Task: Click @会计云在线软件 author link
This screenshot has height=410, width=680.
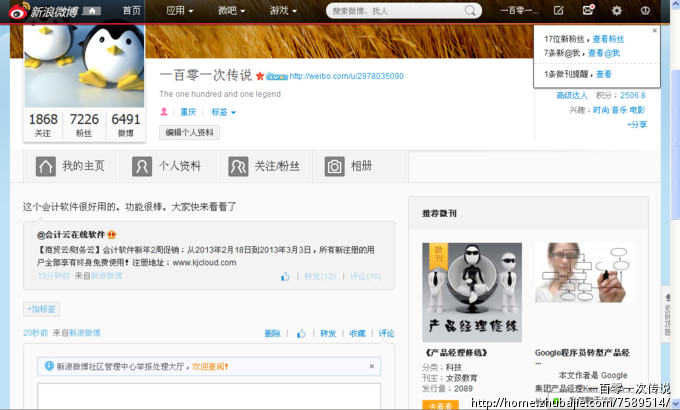Action: [71, 235]
